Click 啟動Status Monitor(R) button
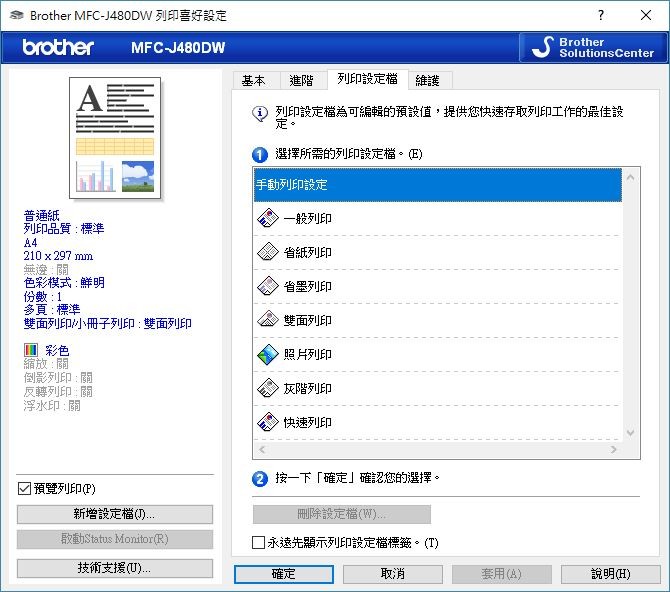This screenshot has height=592, width=670. pyautogui.click(x=115, y=539)
